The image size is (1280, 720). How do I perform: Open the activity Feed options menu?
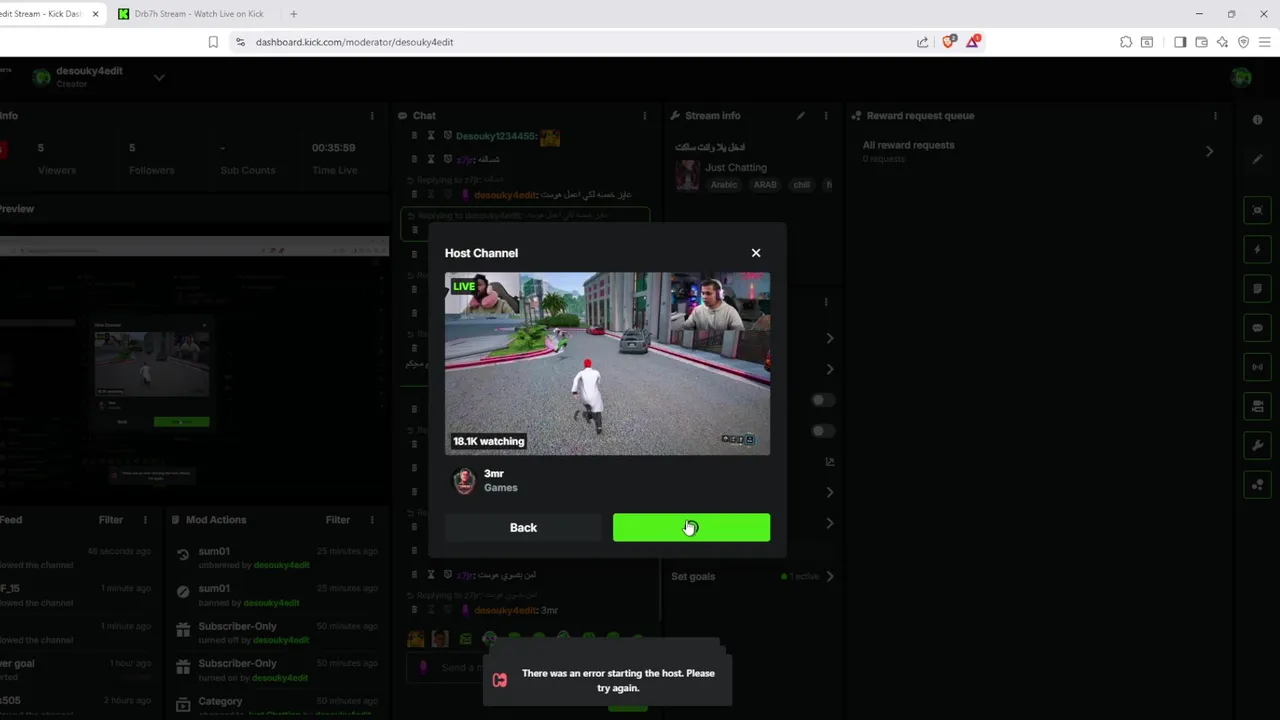tap(145, 520)
